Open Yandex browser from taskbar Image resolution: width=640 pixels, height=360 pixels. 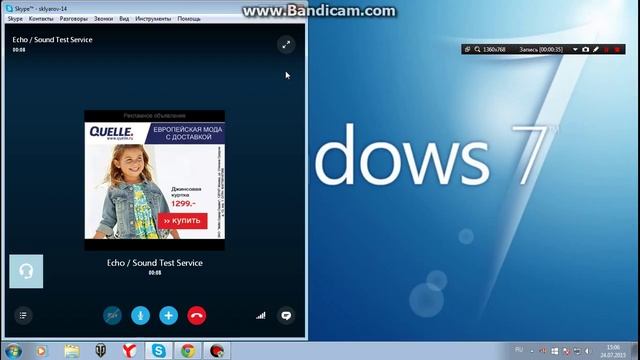coord(129,351)
